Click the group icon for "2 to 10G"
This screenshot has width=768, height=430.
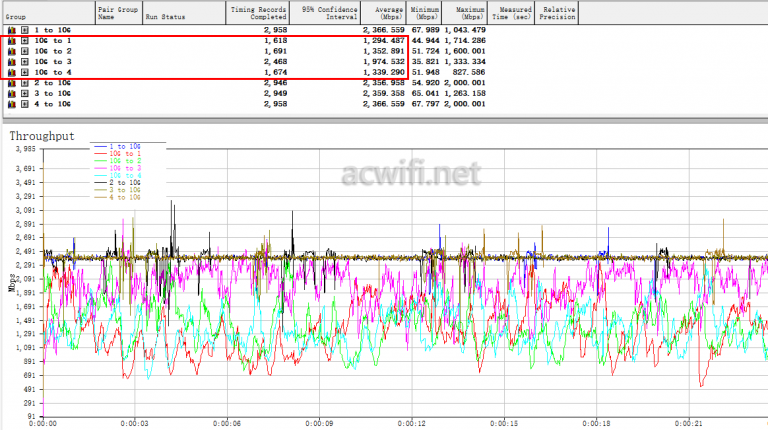(12, 83)
